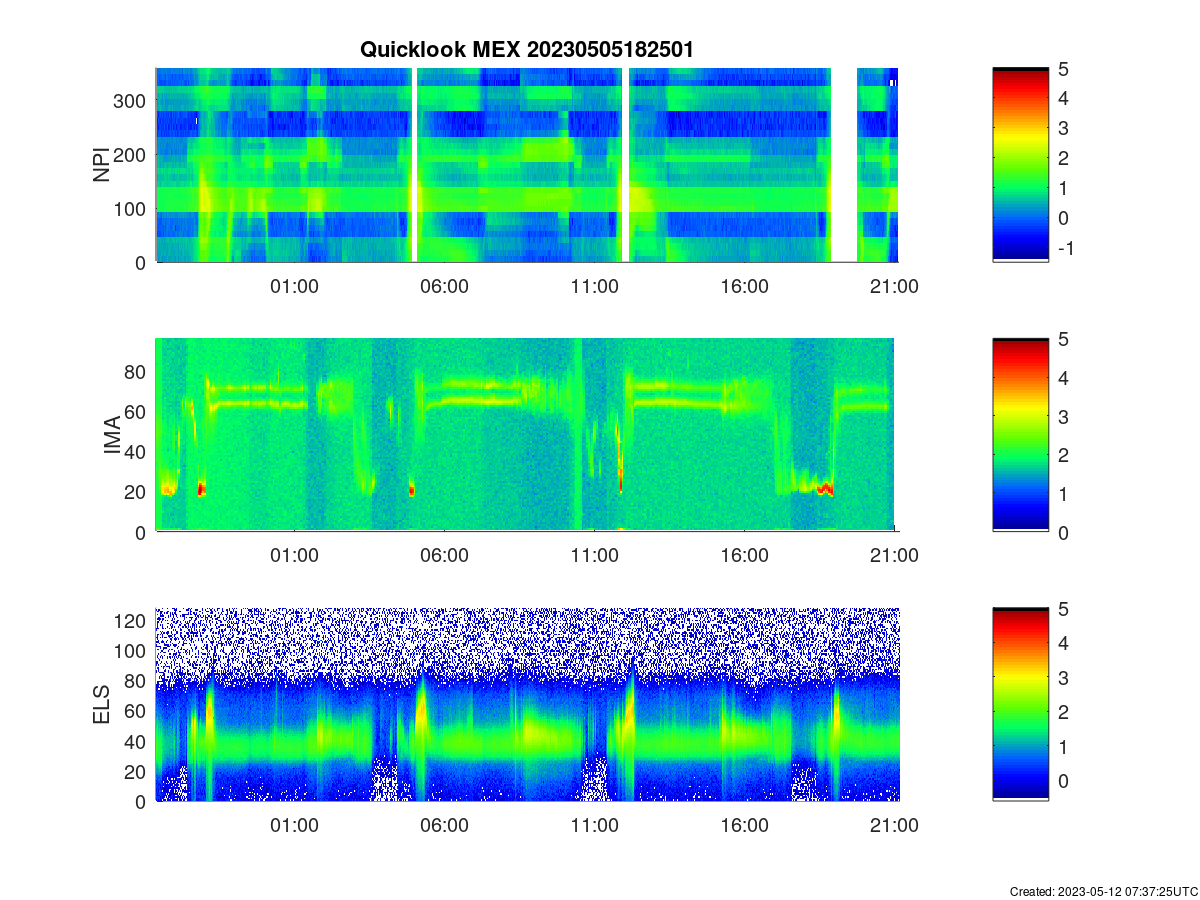This screenshot has width=1200, height=900.
Task: Click the 100 tick on ELS y-axis
Action: pyautogui.click(x=131, y=651)
